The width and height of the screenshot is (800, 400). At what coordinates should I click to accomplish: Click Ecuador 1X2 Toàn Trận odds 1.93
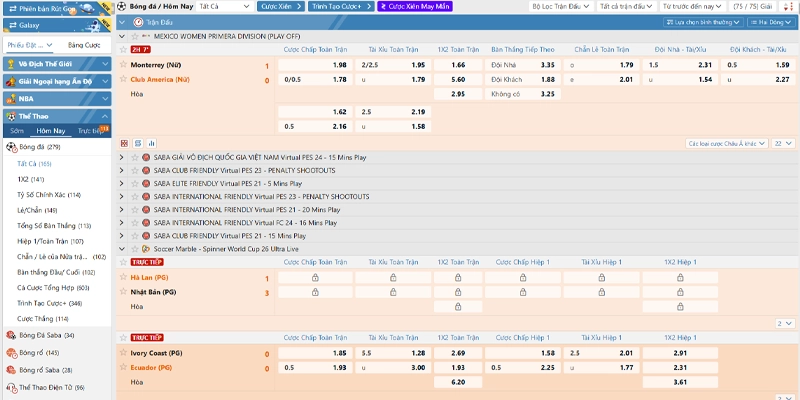point(458,367)
